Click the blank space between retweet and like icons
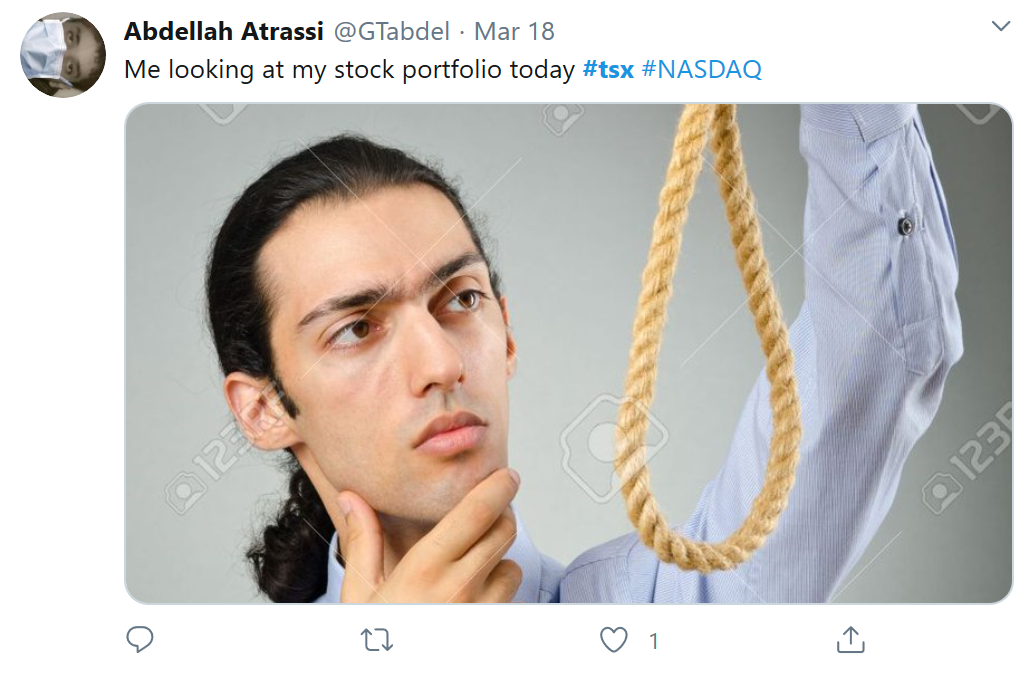Viewport: 1030px width, 673px height. click(x=496, y=640)
